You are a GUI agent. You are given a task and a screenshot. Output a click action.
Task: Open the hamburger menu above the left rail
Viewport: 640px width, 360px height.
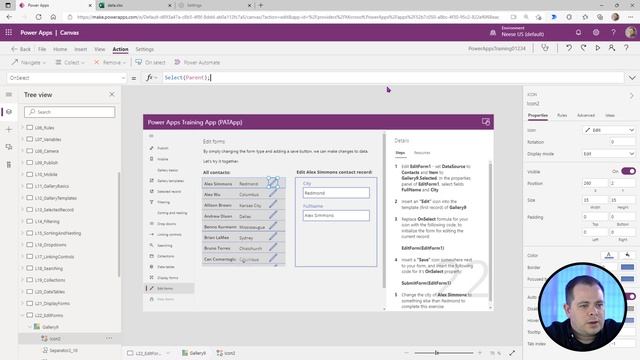pyautogui.click(x=9, y=94)
